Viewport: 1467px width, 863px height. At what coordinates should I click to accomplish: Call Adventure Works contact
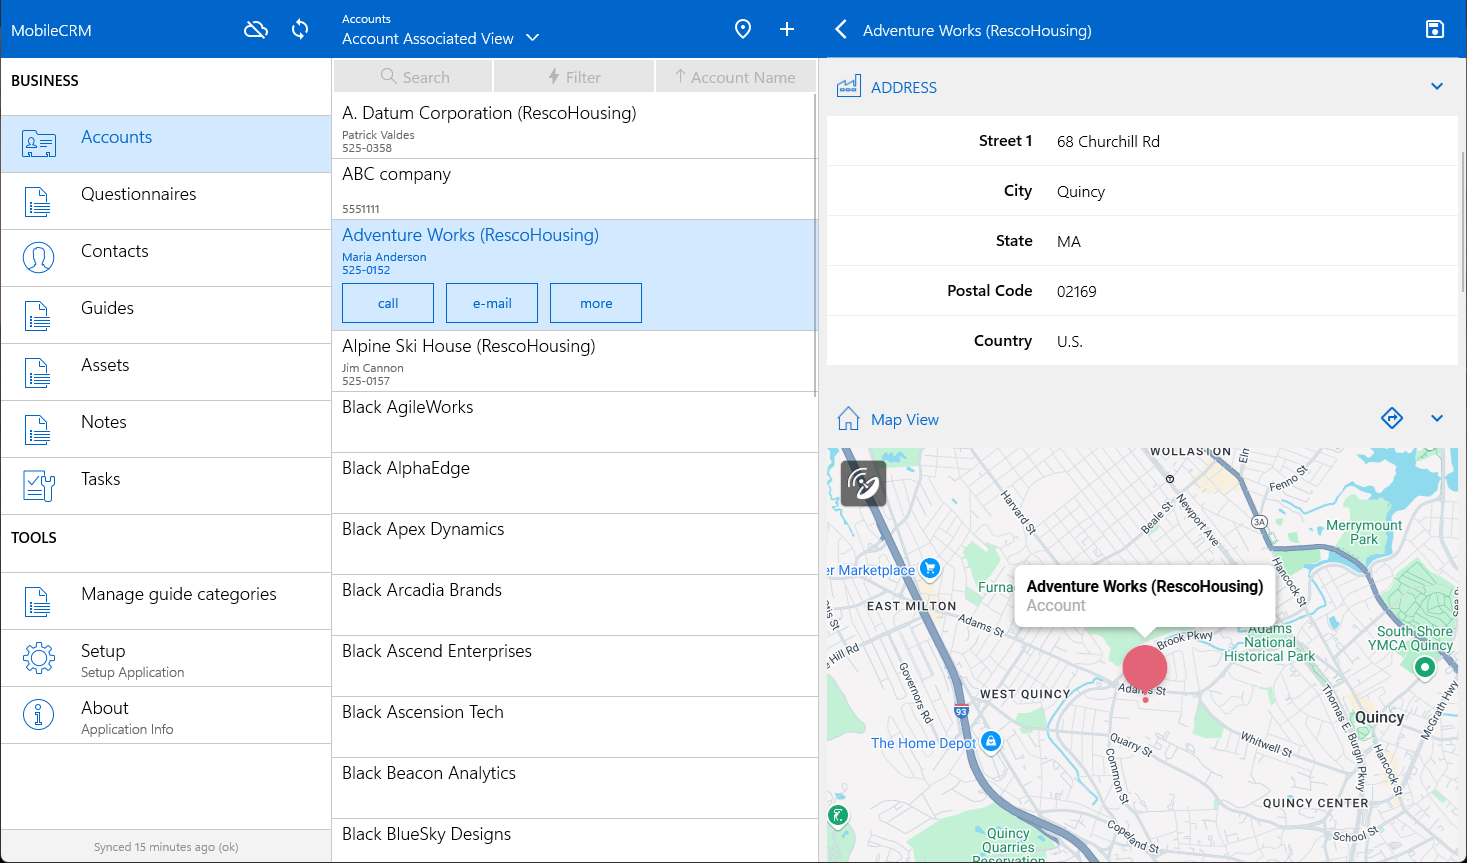coord(388,303)
